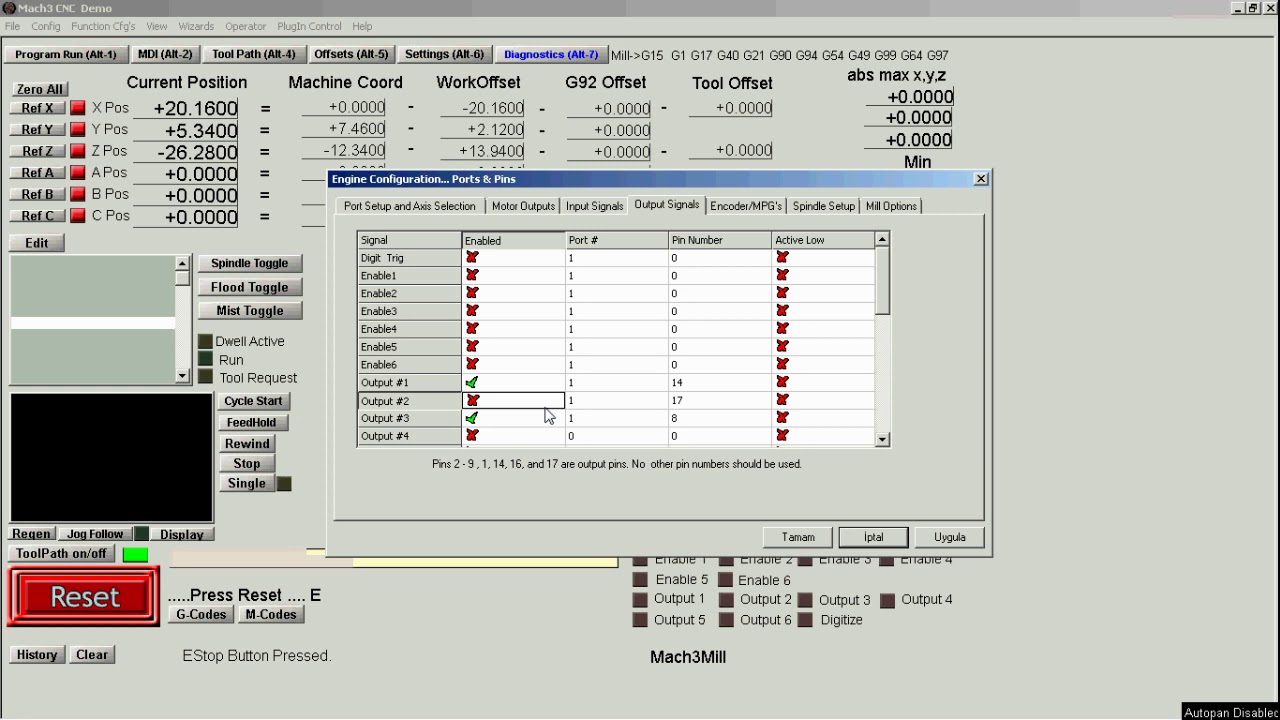Switch to Input Signals tab
Viewport: 1280px width, 720px height.
coord(594,206)
